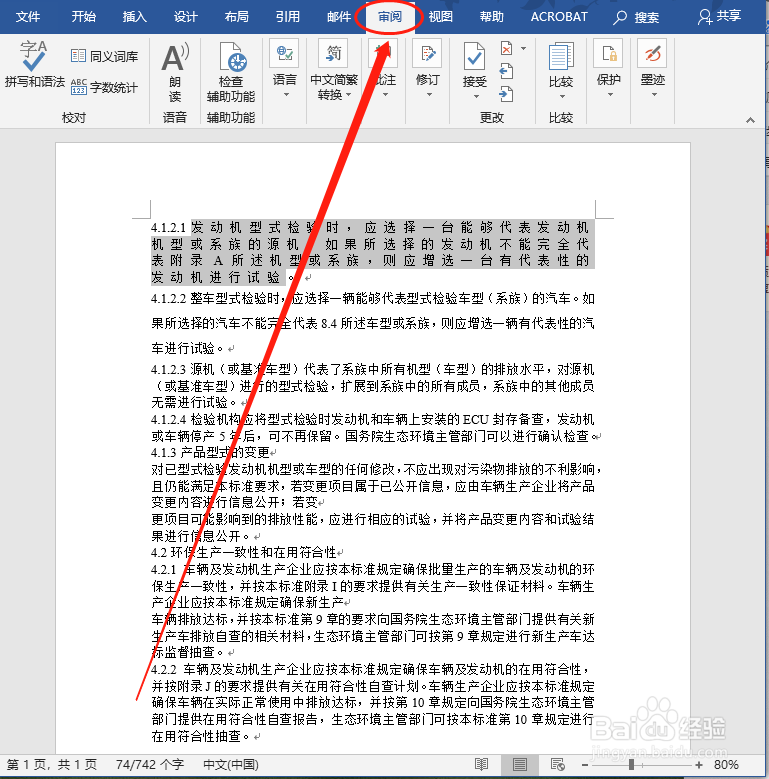The width and height of the screenshot is (769, 779).
Task: Switch to print layout view icon
Action: tap(520, 765)
